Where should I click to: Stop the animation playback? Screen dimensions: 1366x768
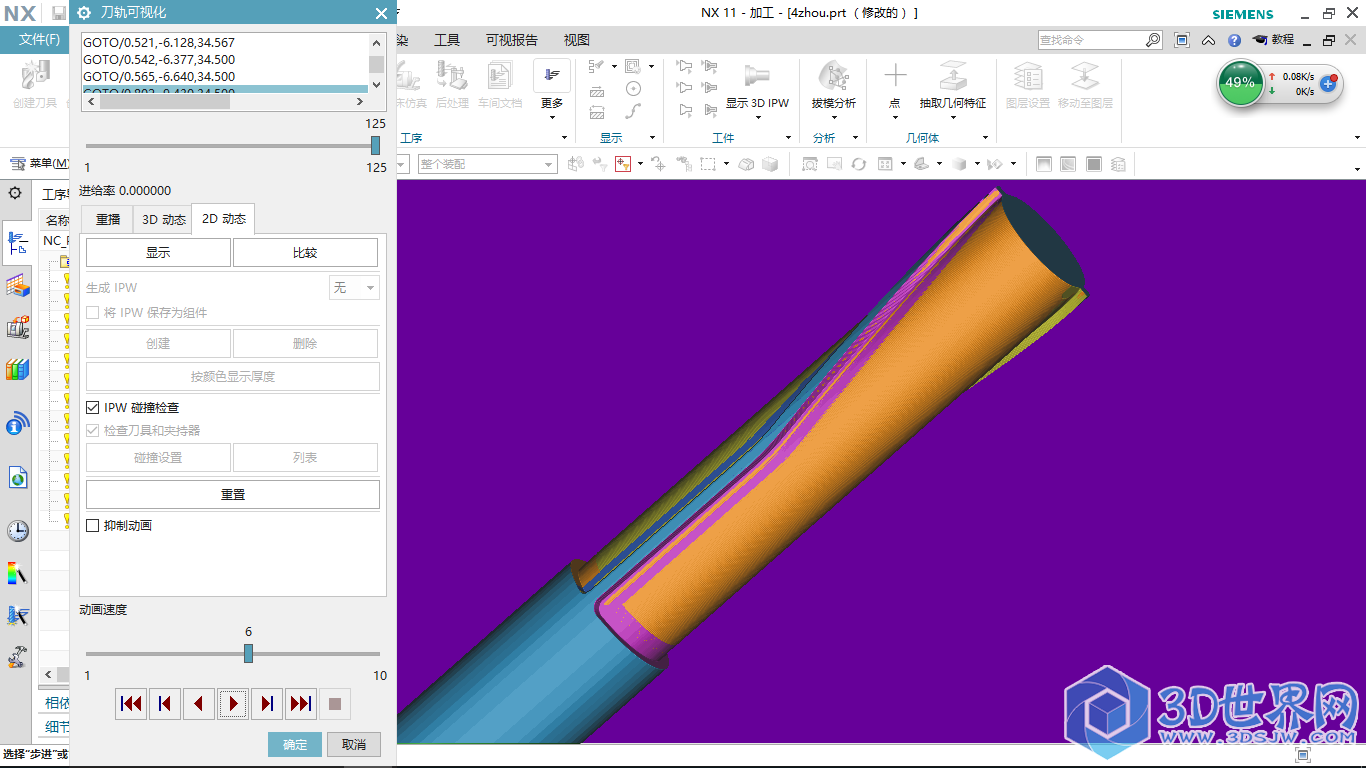coord(335,704)
